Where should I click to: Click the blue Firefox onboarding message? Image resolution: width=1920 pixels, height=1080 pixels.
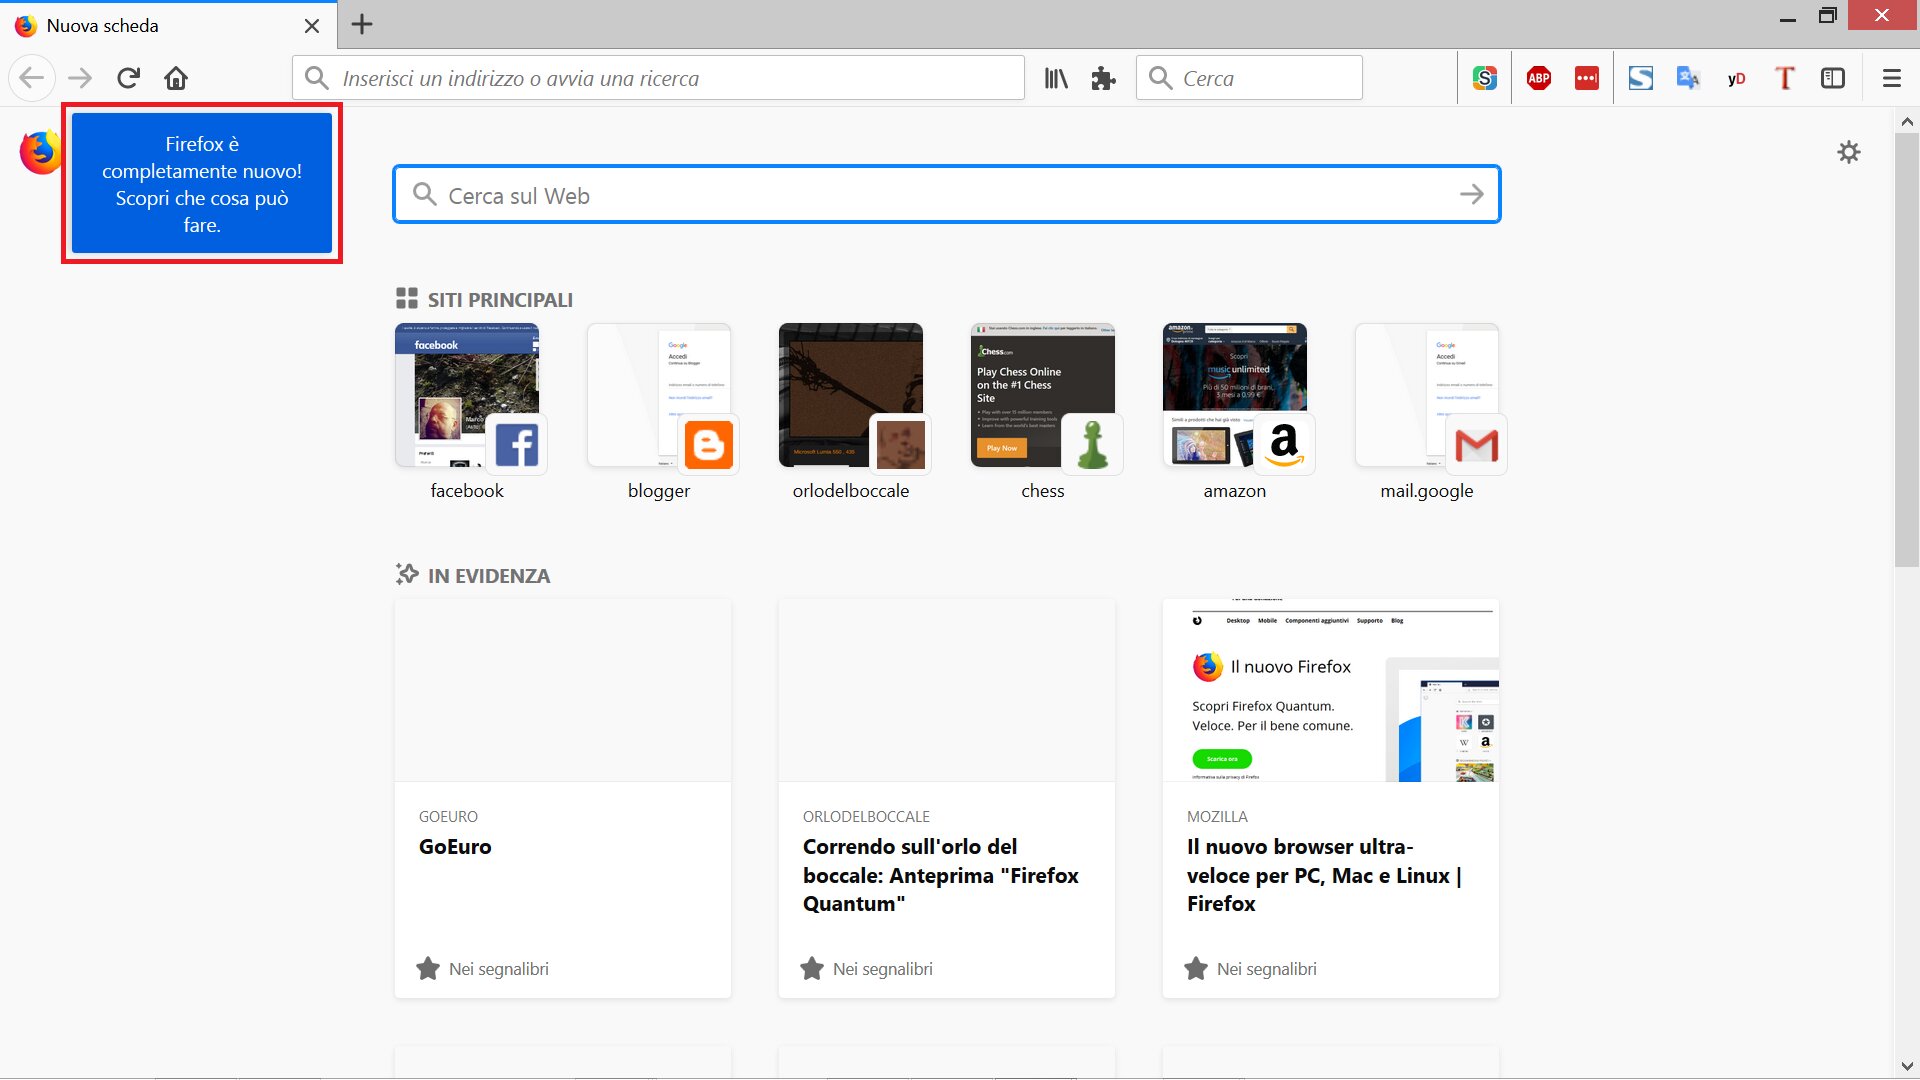pyautogui.click(x=202, y=184)
